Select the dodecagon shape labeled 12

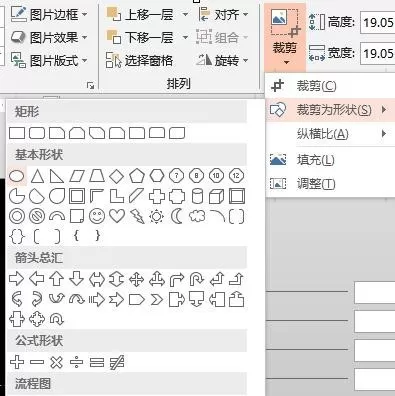(236, 176)
